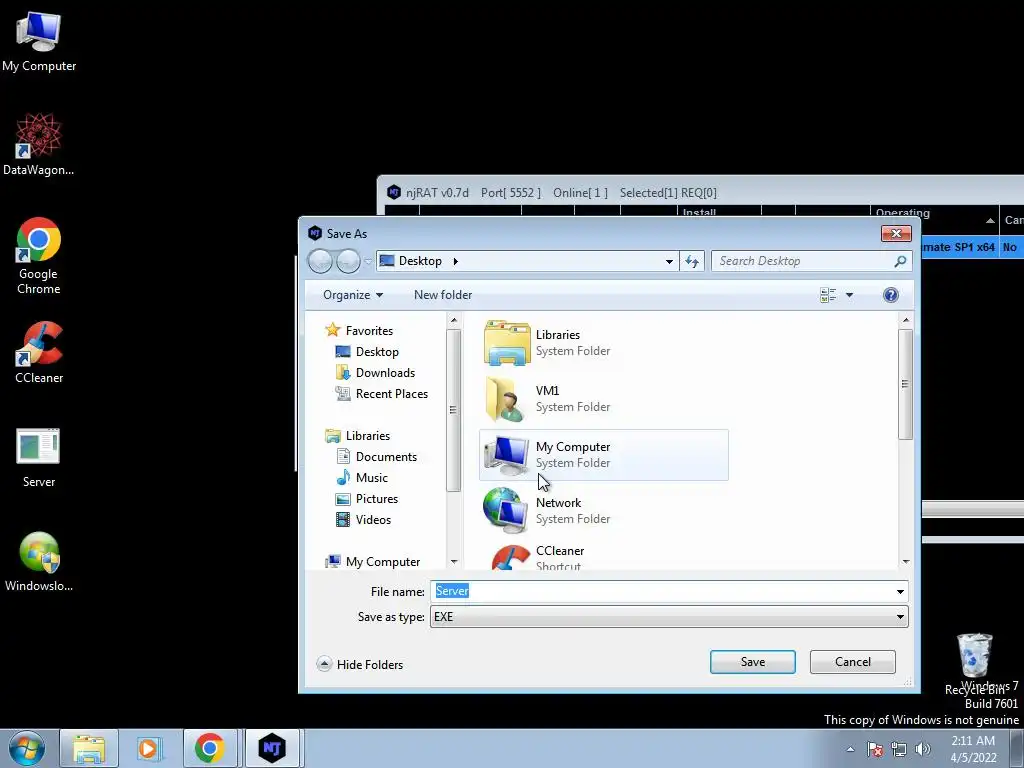
Task: Change the view mode icon
Action: coord(828,295)
